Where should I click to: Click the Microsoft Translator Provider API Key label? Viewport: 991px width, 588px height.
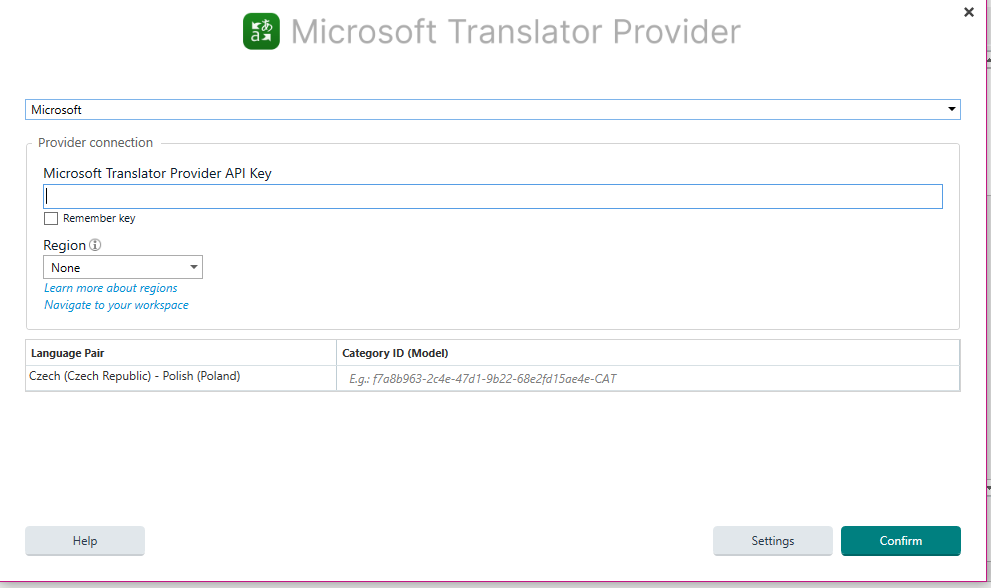coord(157,173)
